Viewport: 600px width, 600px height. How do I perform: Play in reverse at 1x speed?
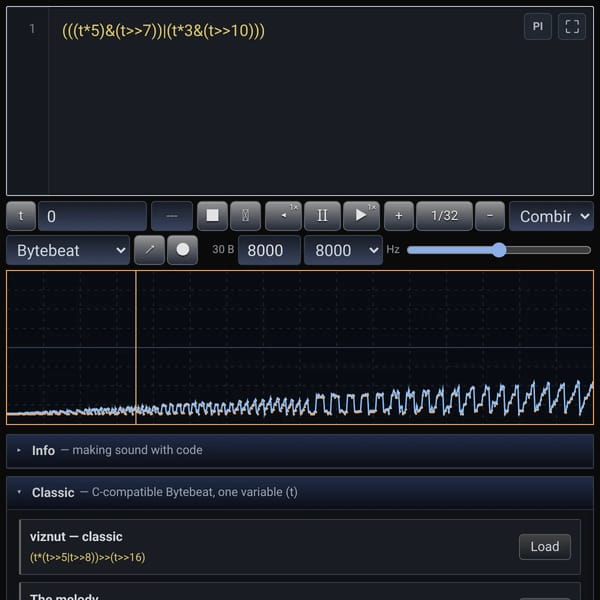tap(283, 216)
